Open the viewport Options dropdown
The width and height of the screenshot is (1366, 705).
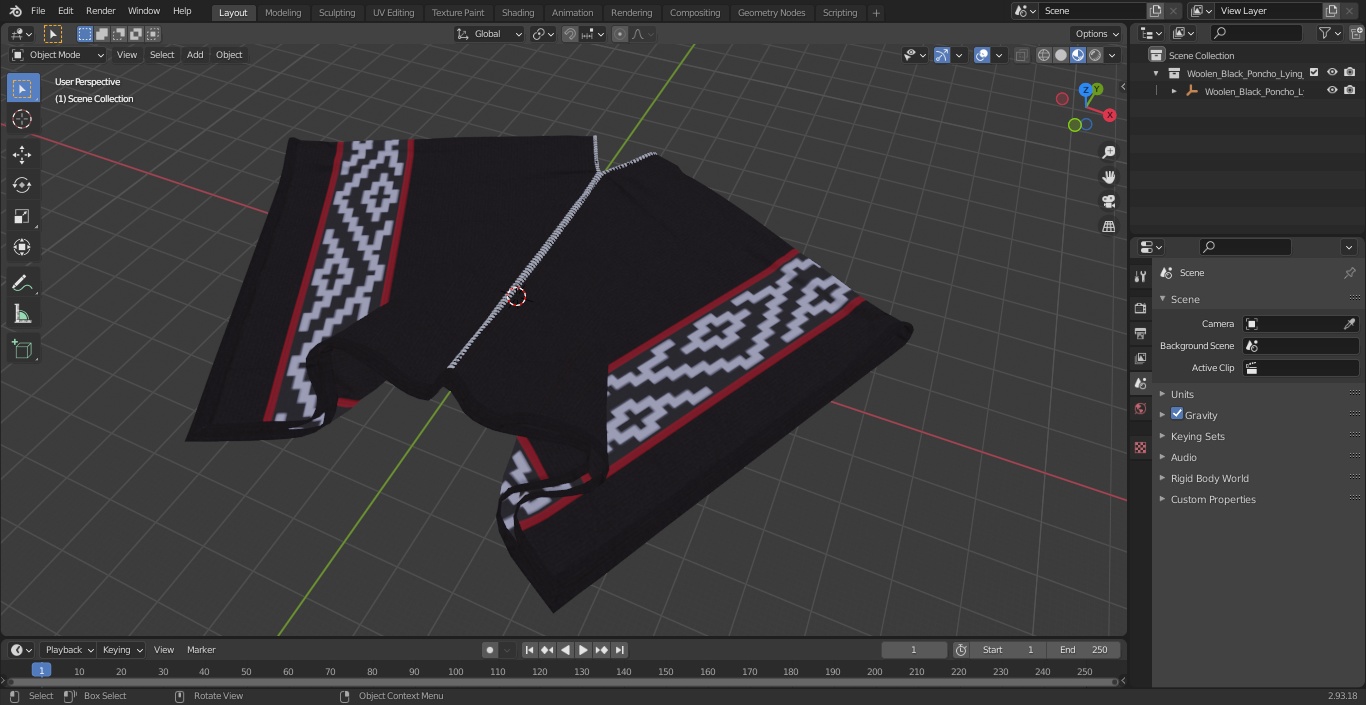tap(1097, 34)
